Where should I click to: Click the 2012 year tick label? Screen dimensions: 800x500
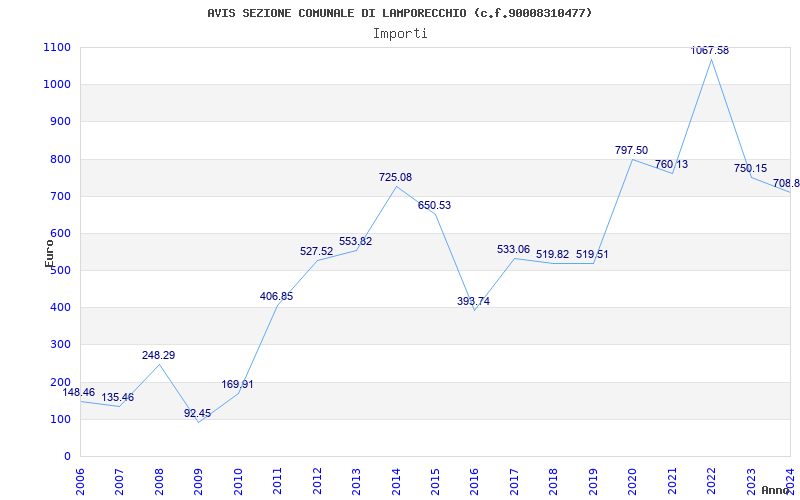click(317, 482)
